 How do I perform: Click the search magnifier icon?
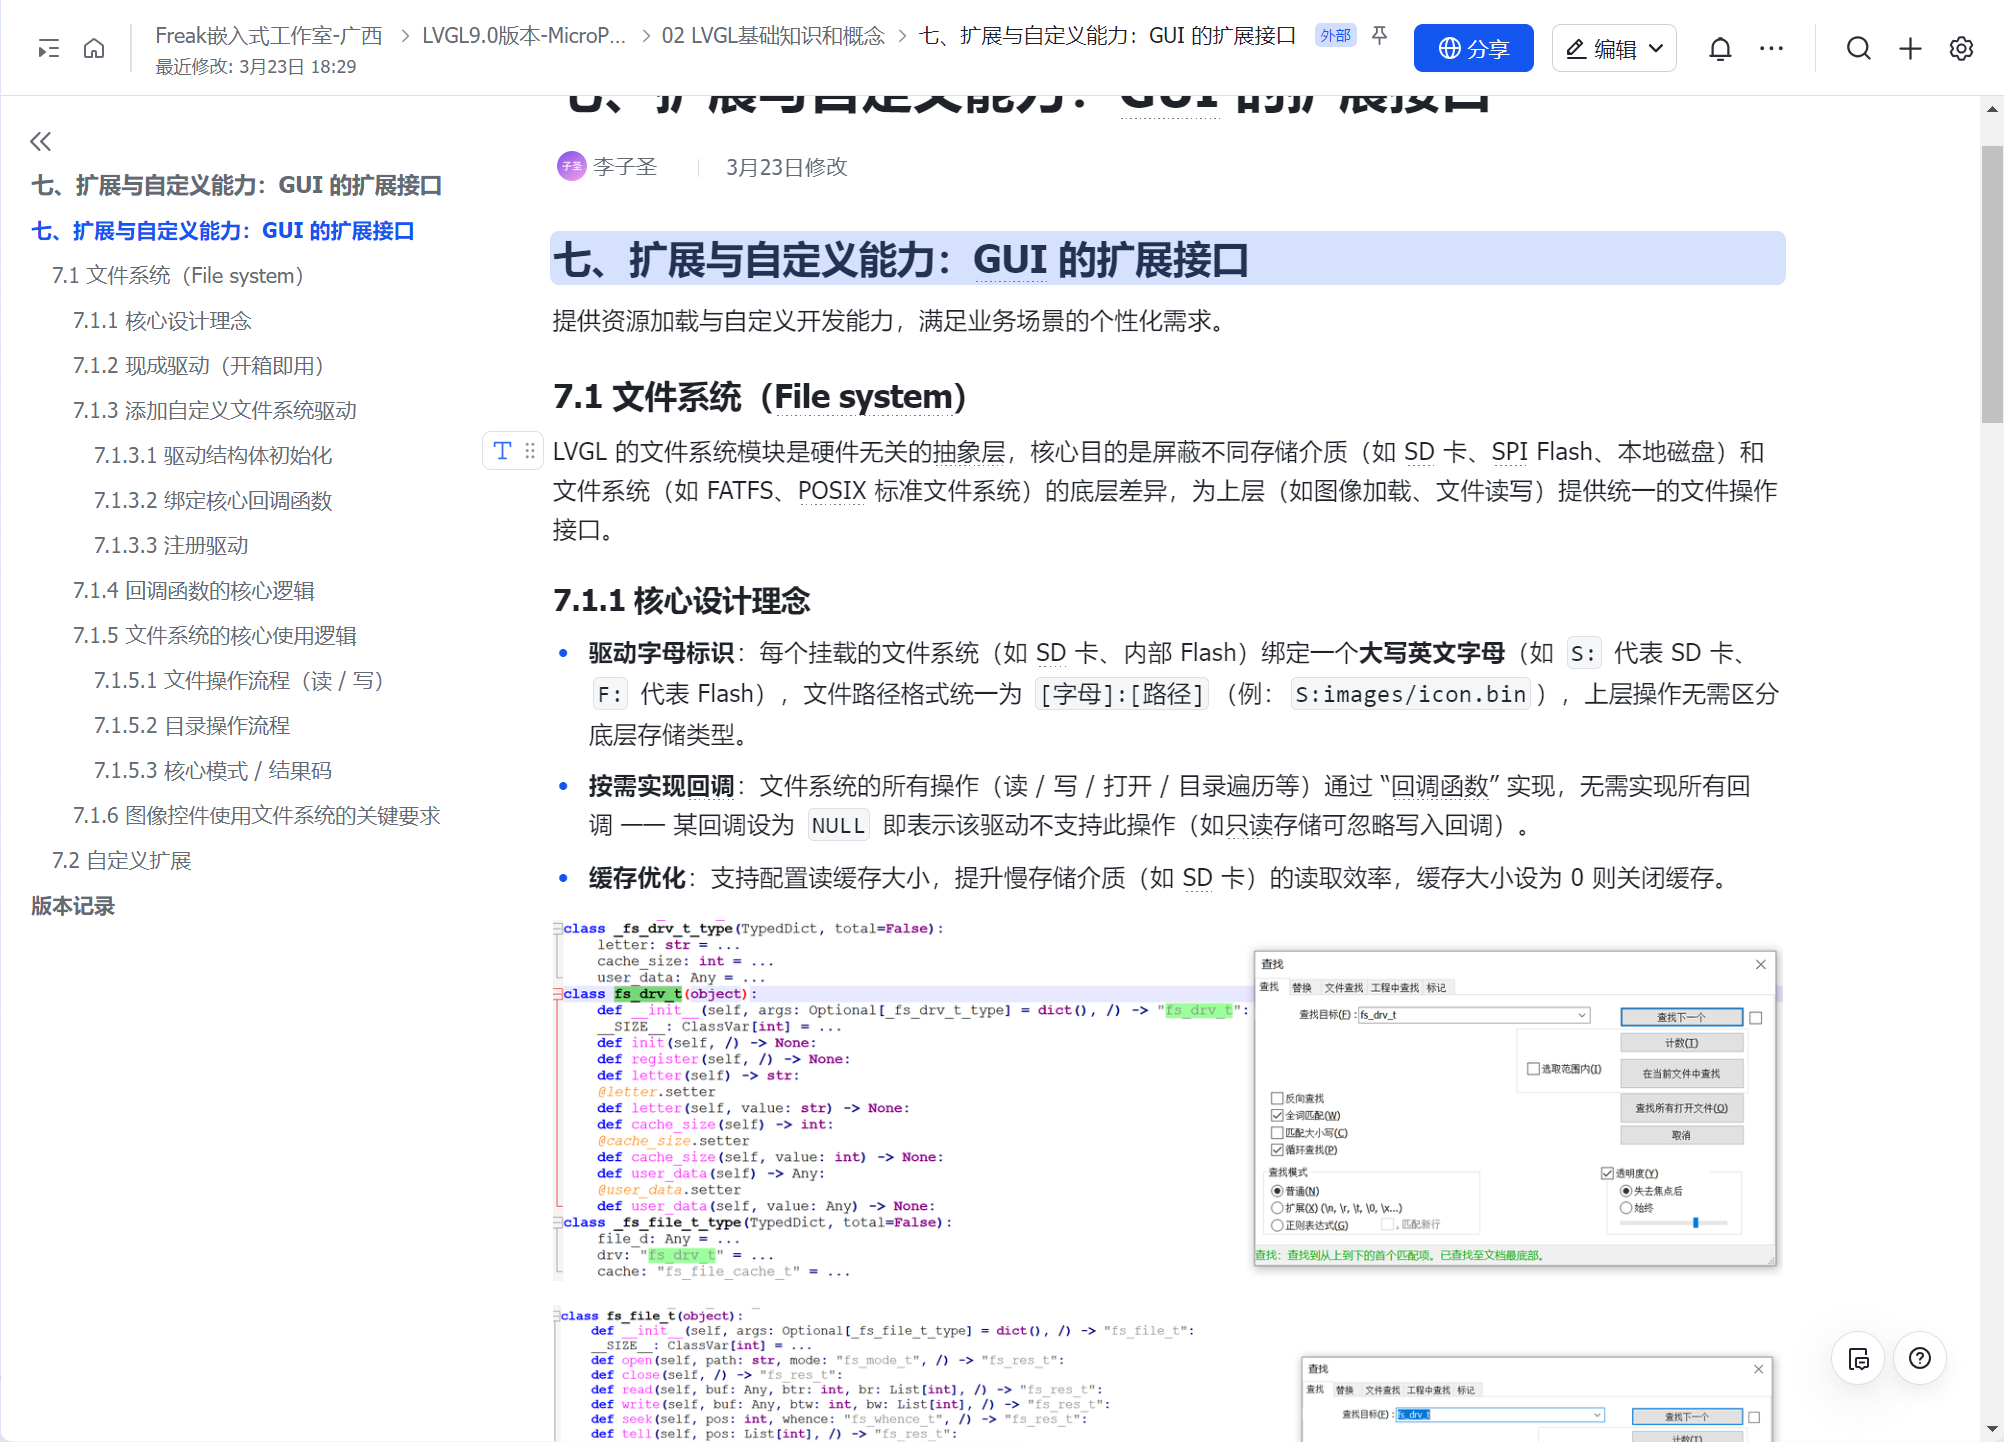(x=1858, y=48)
